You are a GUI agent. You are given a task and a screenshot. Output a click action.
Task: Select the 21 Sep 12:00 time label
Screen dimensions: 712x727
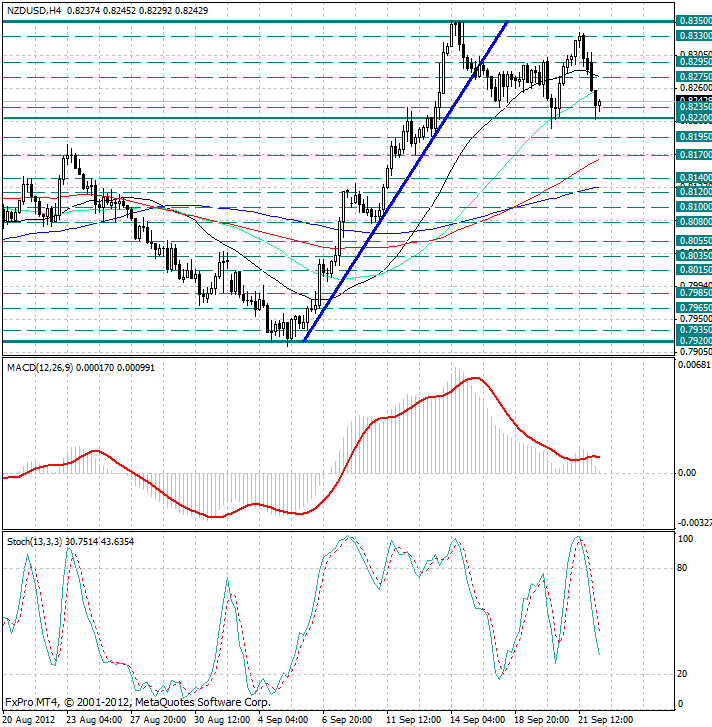click(x=606, y=720)
